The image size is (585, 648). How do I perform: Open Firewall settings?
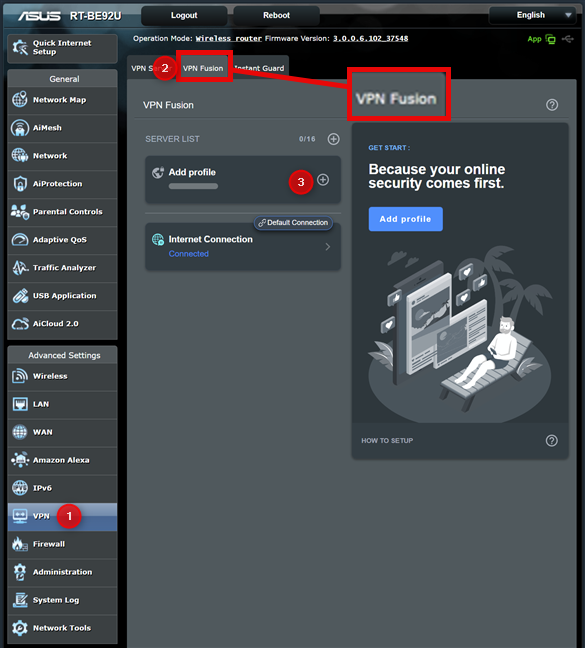tap(62, 545)
